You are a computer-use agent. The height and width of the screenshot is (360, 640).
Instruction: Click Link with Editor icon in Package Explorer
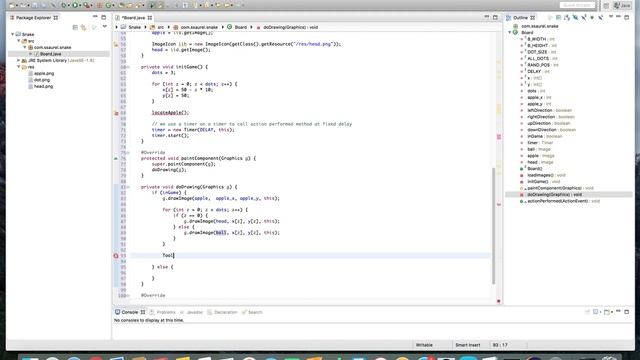[84, 27]
